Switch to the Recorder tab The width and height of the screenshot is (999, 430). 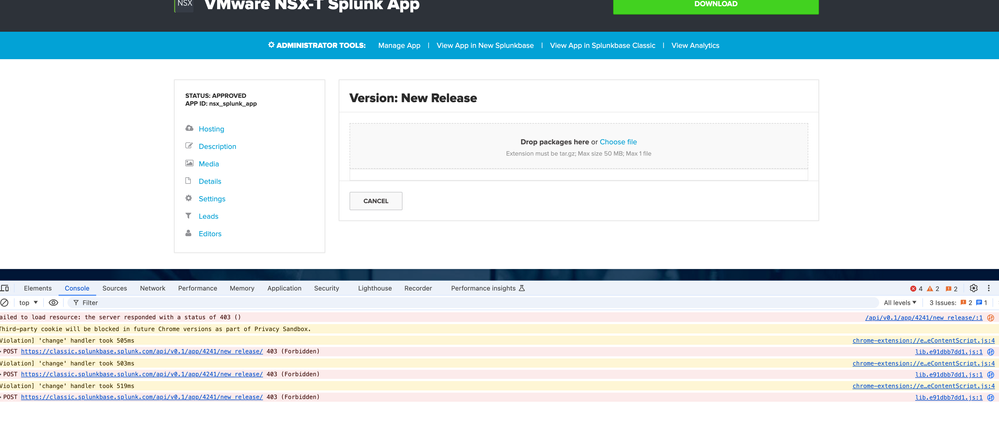click(418, 288)
